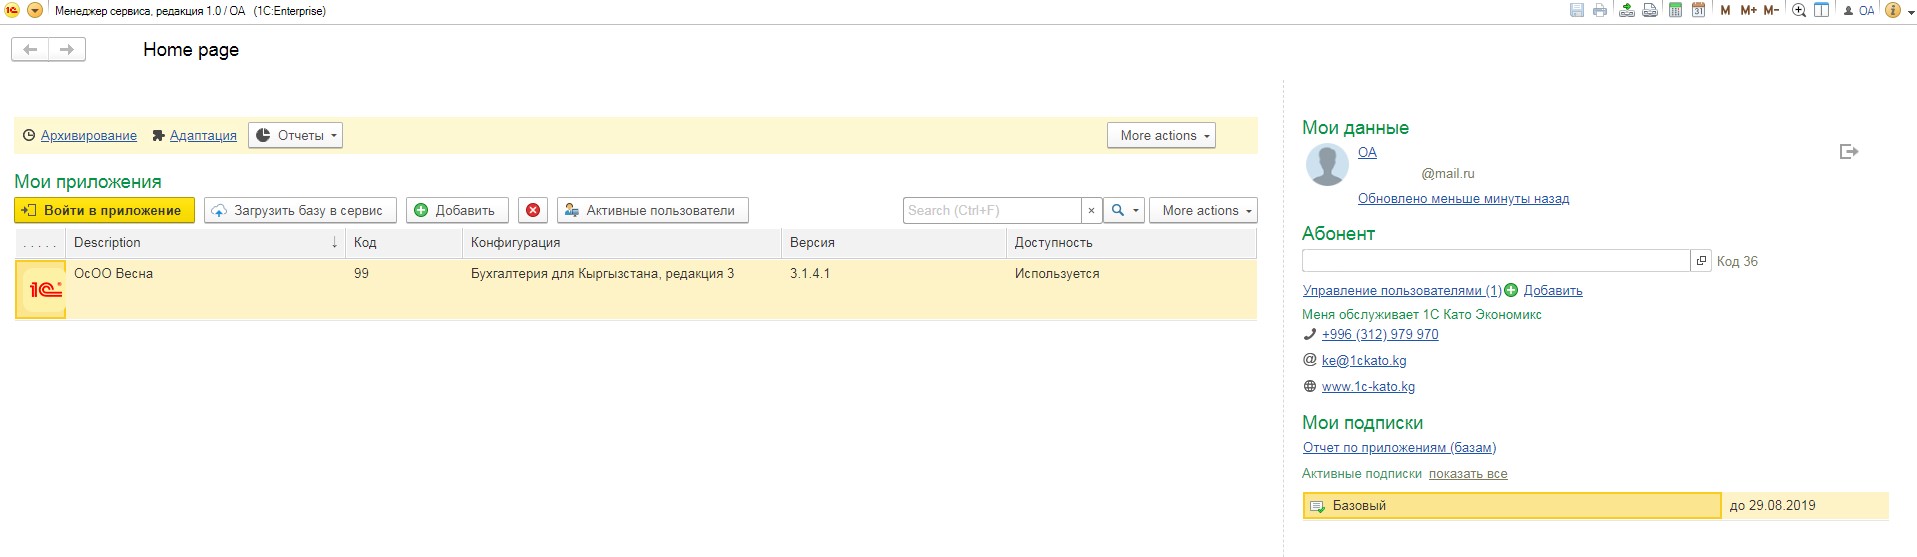This screenshot has width=1917, height=557.
Task: Click inside the Search (Ctrl+F) field
Action: point(991,210)
